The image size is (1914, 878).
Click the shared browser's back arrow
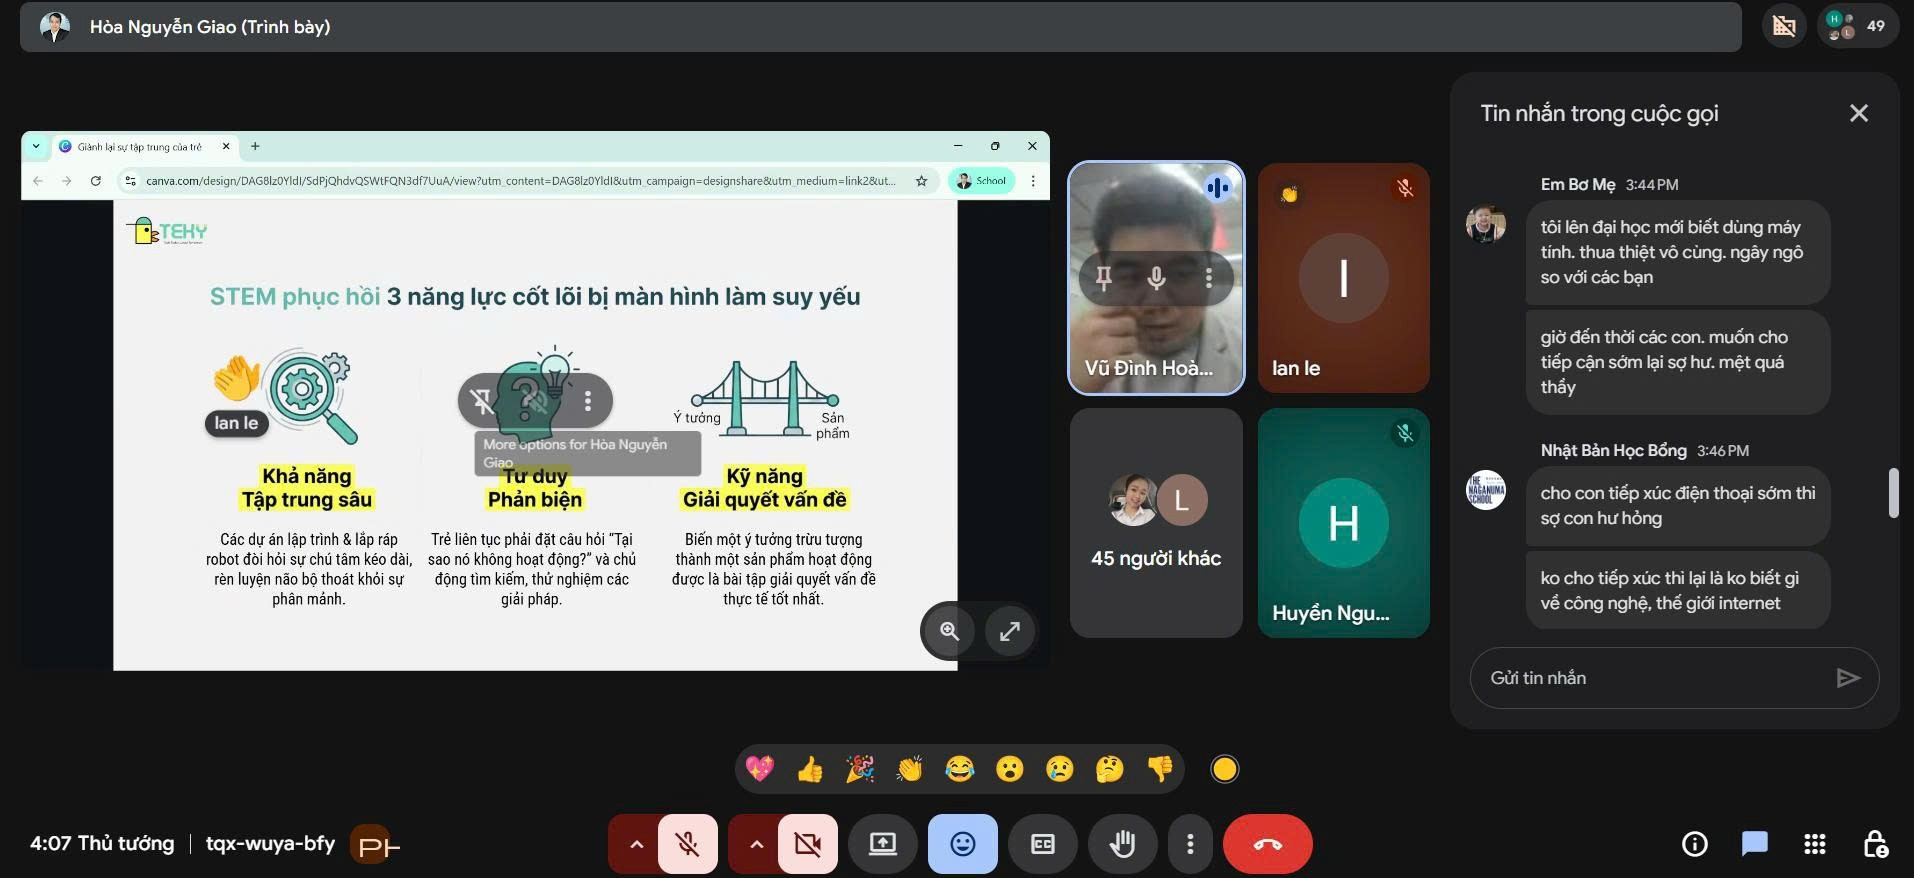[x=37, y=181]
